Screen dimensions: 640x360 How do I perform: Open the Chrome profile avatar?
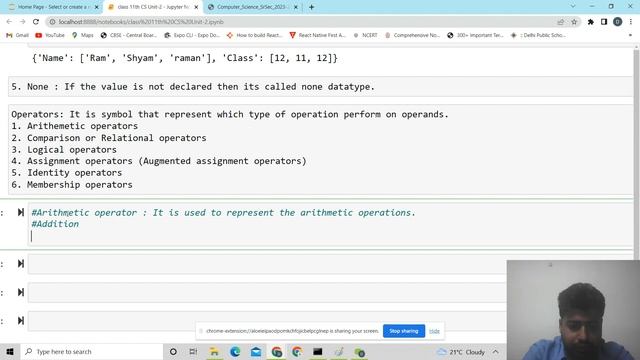pos(618,22)
